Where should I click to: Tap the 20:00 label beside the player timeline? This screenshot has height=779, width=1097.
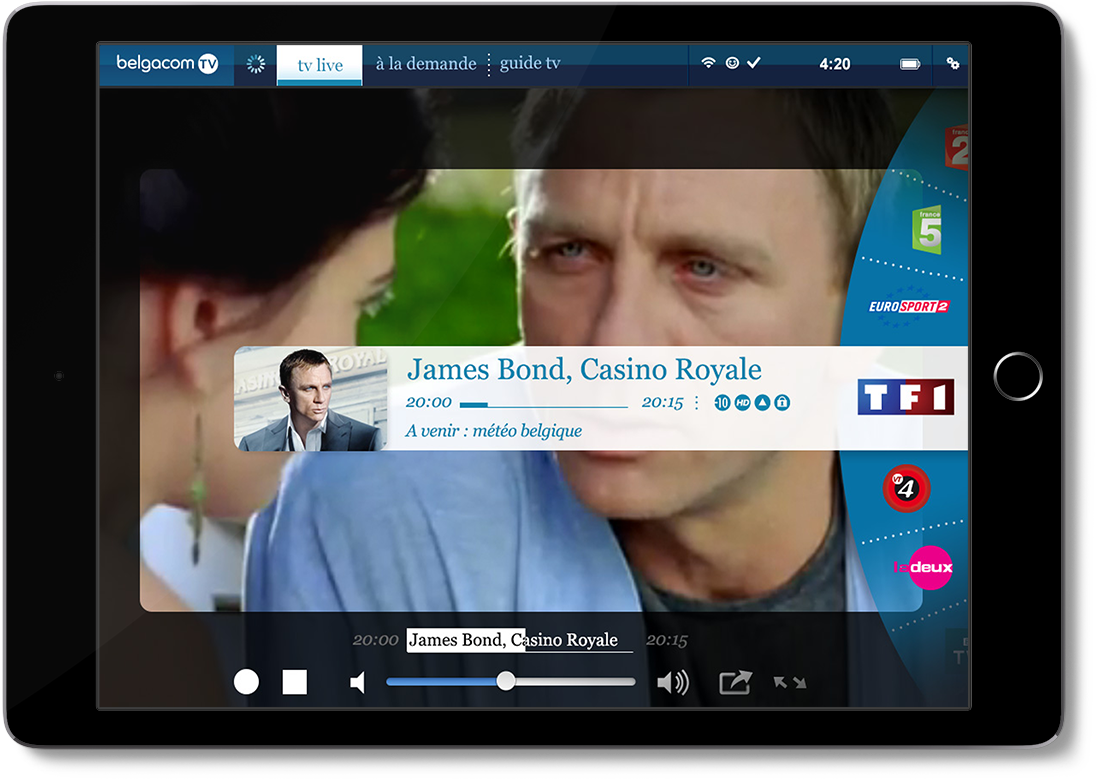coord(375,640)
